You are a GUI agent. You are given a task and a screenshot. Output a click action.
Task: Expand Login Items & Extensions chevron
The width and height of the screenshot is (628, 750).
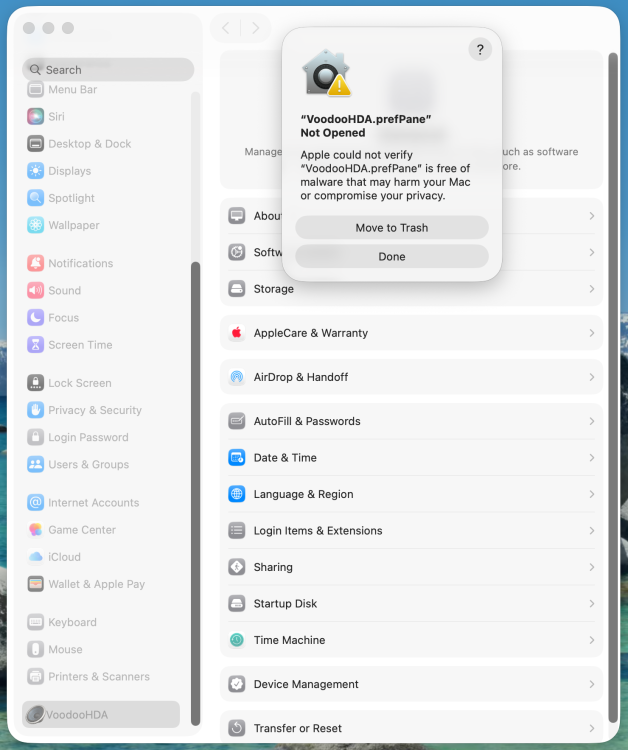coord(592,531)
